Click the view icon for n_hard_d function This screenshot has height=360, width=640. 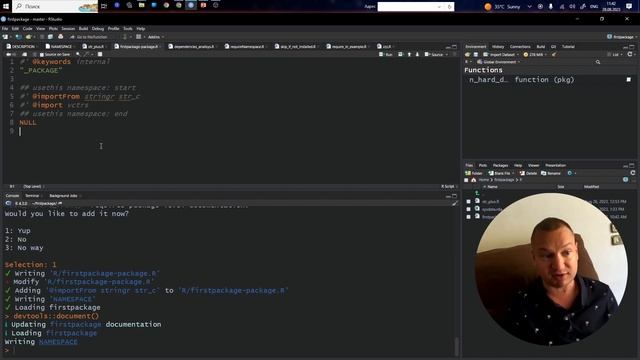coord(629,80)
